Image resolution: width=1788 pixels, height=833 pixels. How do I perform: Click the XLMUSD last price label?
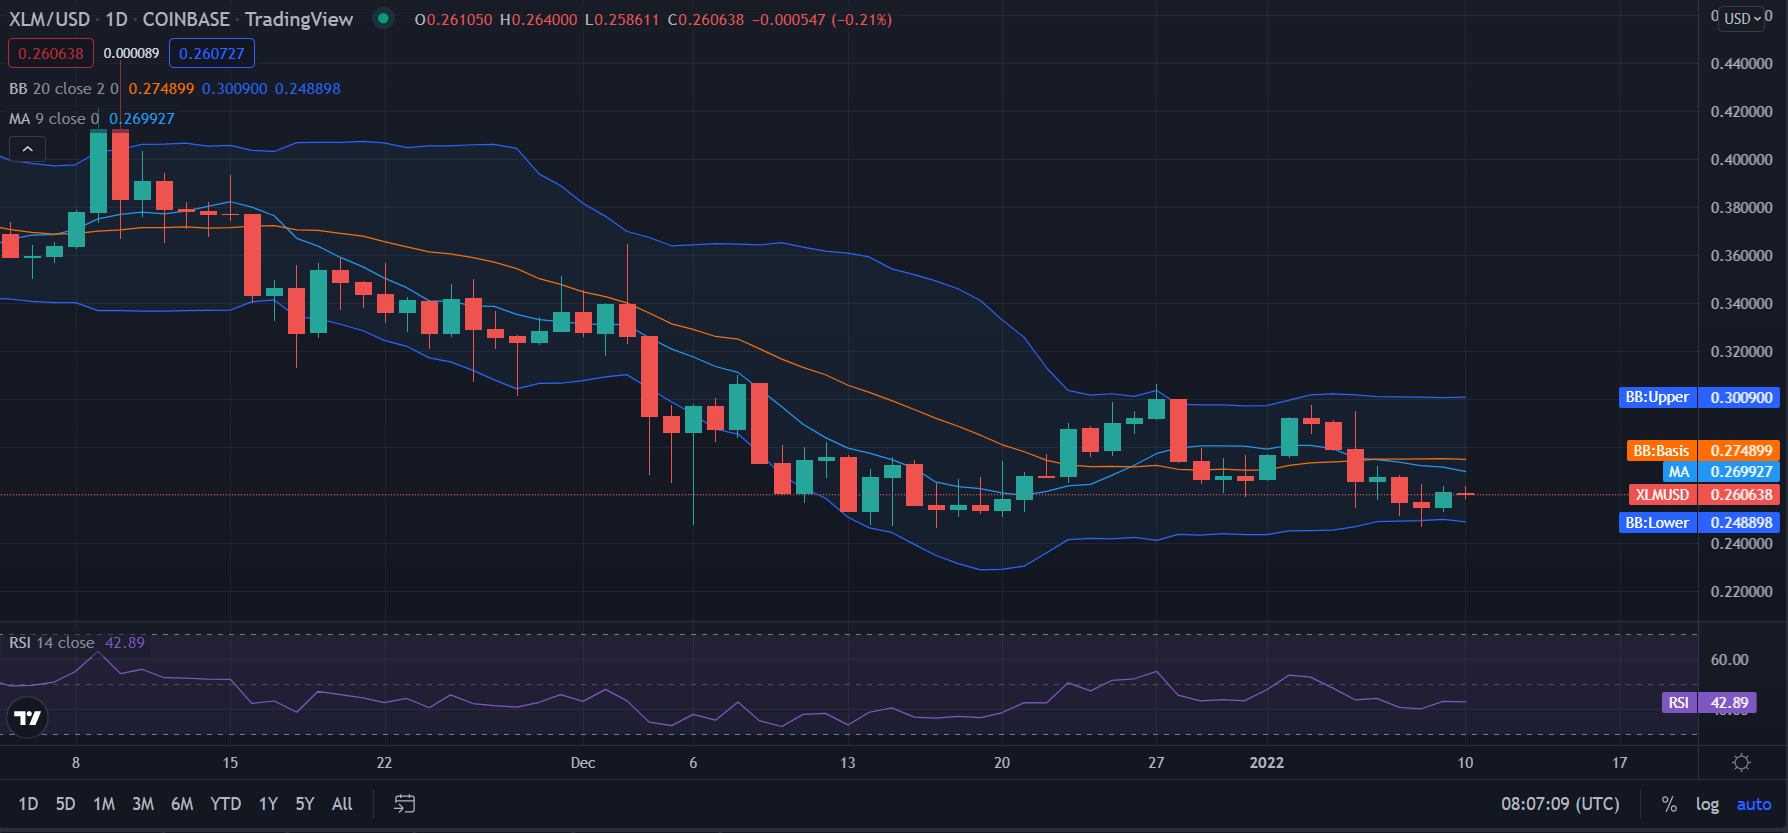coord(1705,494)
